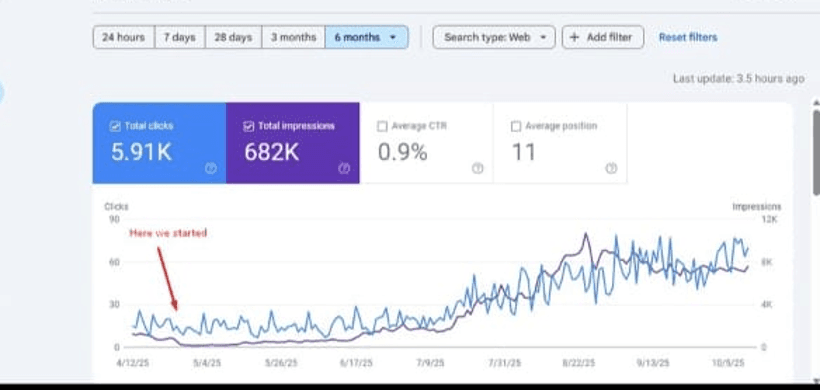Click the 12K impressions axis label
This screenshot has height=390, width=820.
pyautogui.click(x=769, y=220)
